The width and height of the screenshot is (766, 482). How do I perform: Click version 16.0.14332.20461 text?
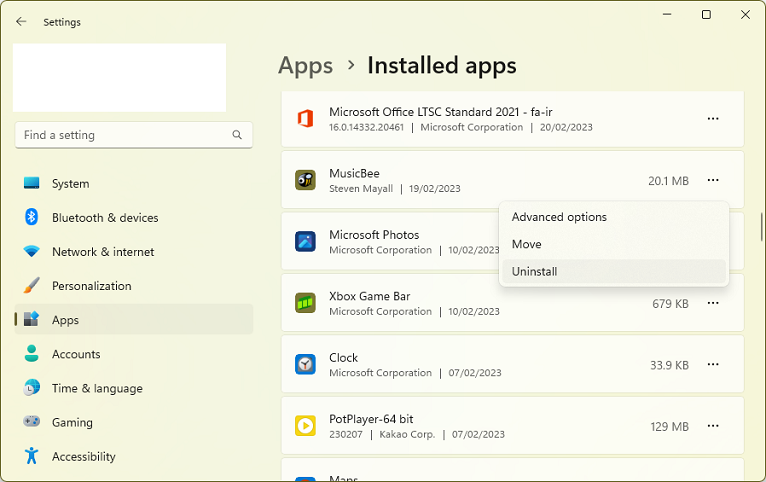366,127
